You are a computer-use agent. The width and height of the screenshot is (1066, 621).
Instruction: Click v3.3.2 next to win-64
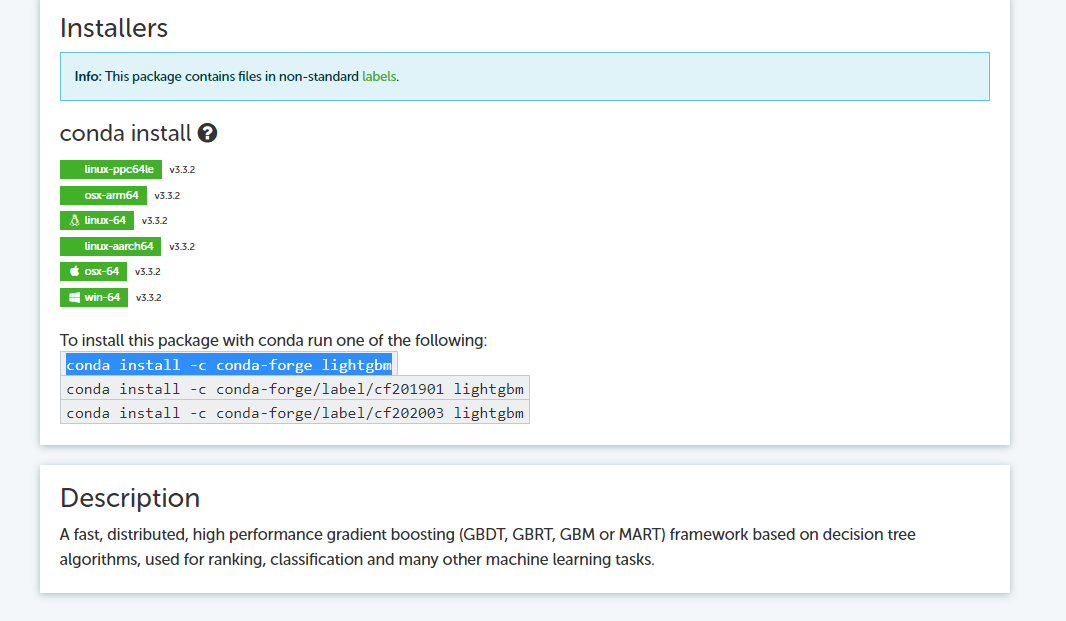(x=149, y=297)
